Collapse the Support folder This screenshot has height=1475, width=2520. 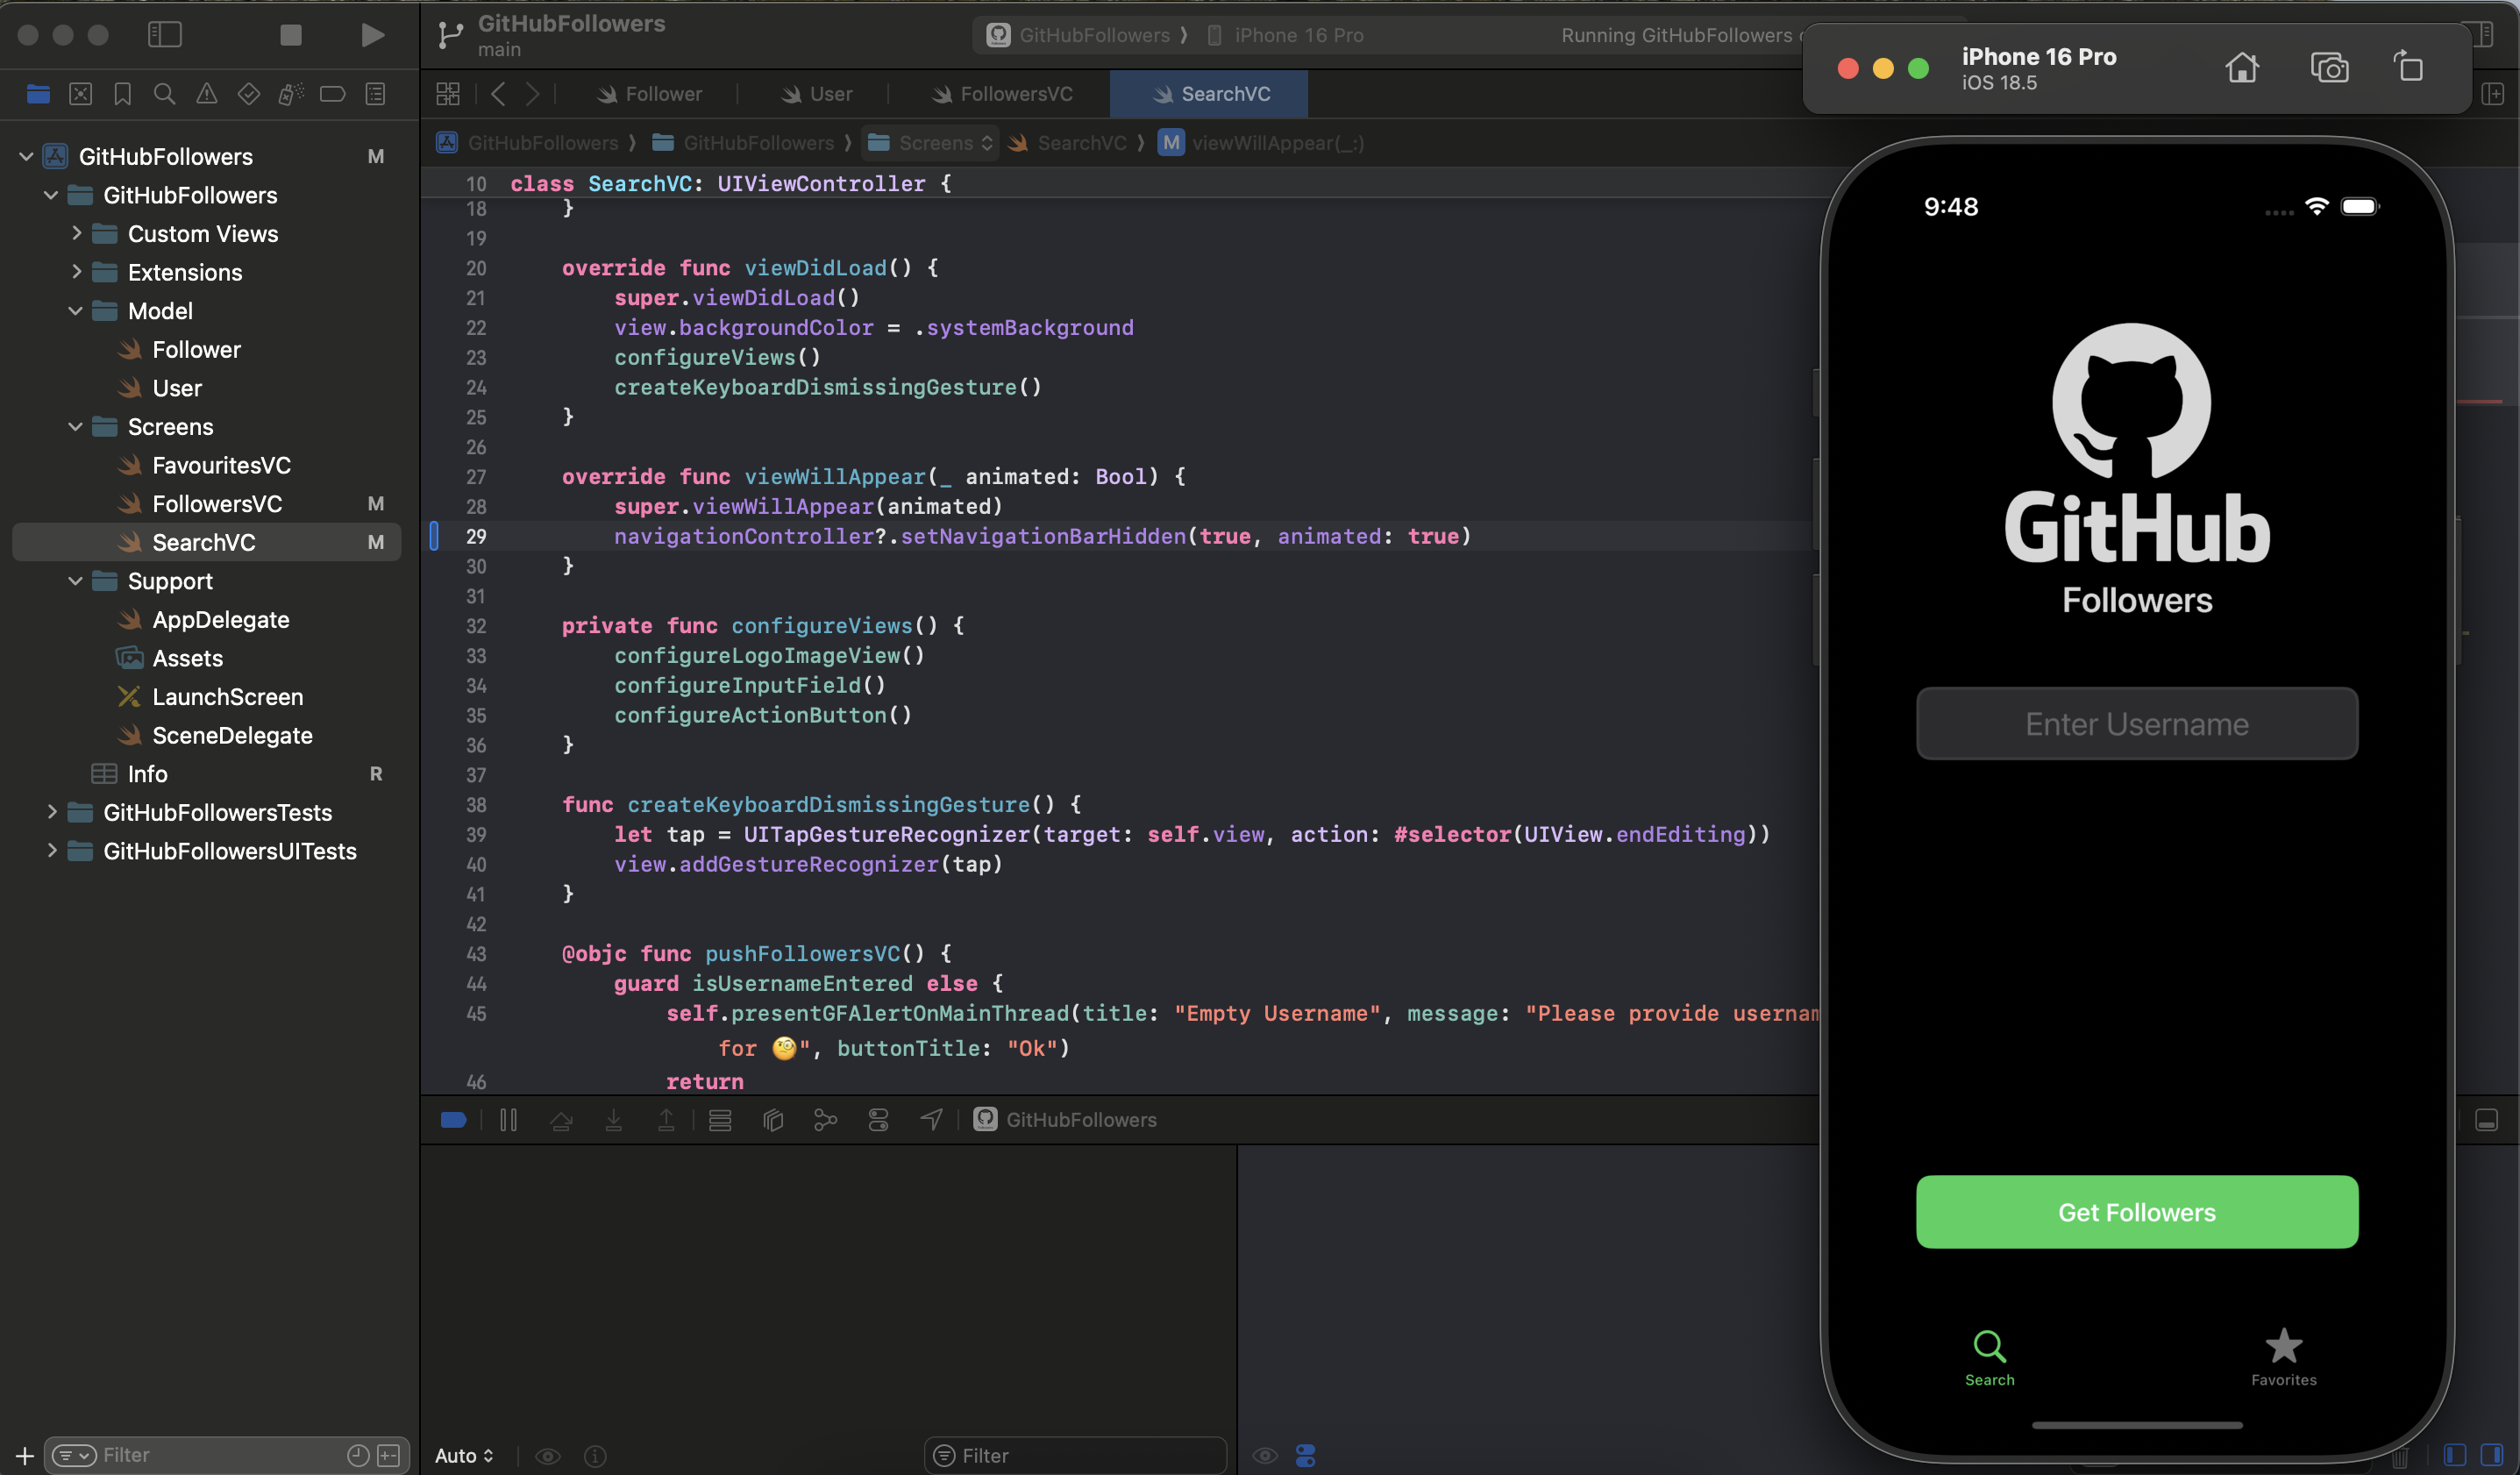[x=76, y=581]
